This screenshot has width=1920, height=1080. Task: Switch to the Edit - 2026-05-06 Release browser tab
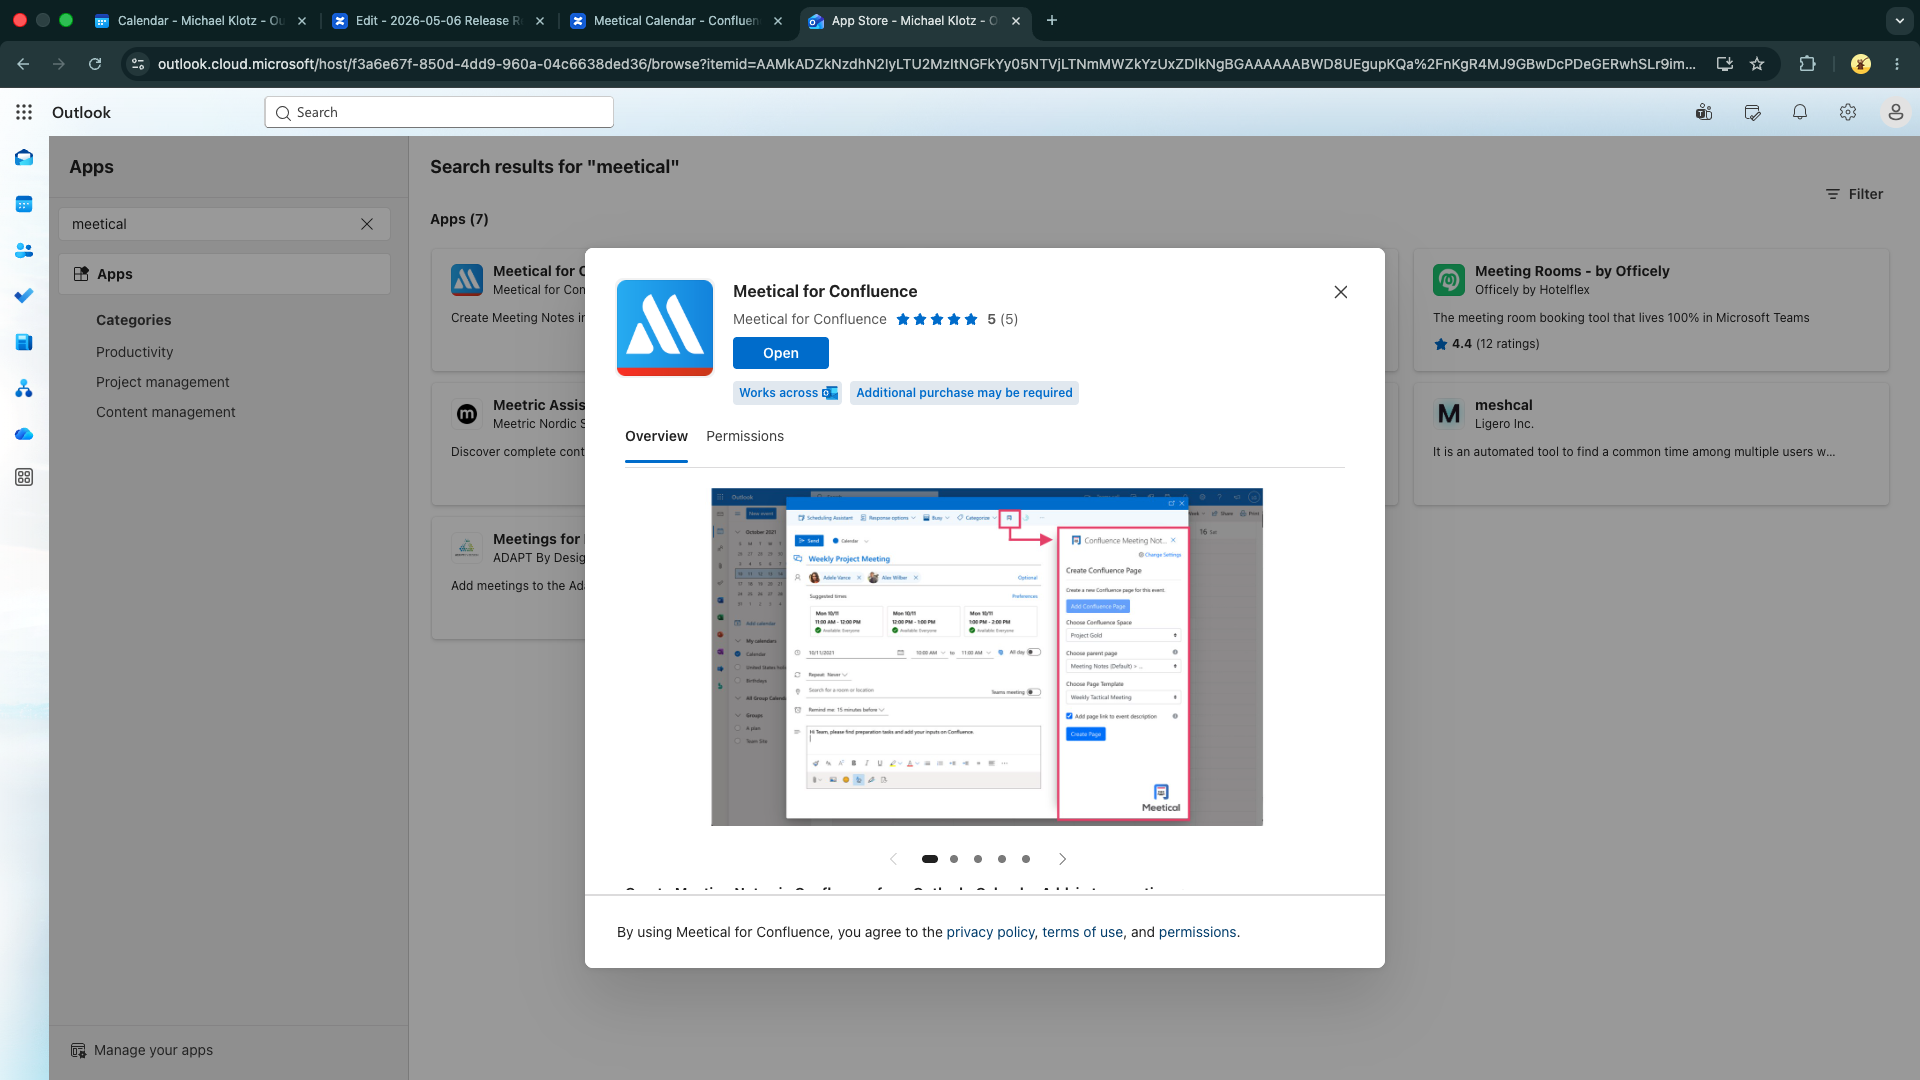coord(438,20)
